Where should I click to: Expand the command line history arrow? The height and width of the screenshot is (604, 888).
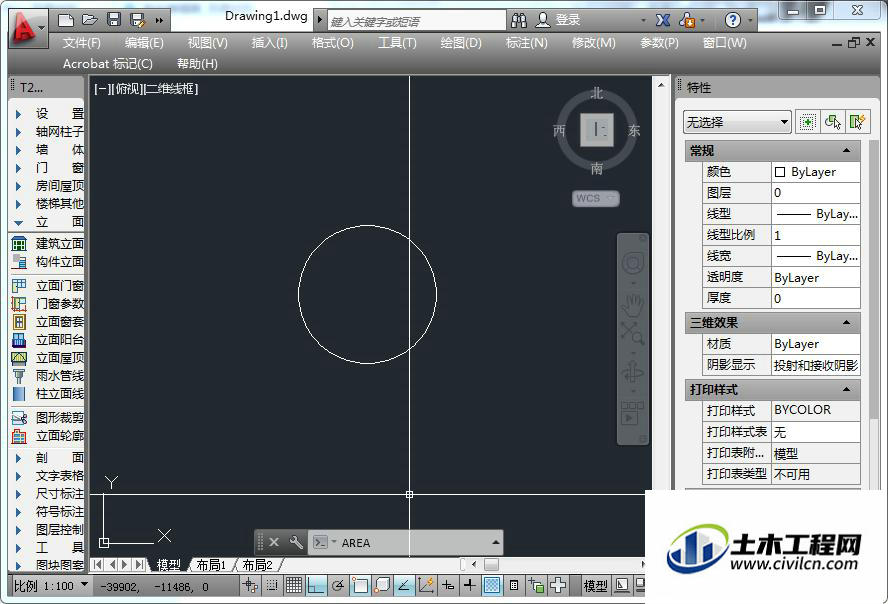[496, 542]
